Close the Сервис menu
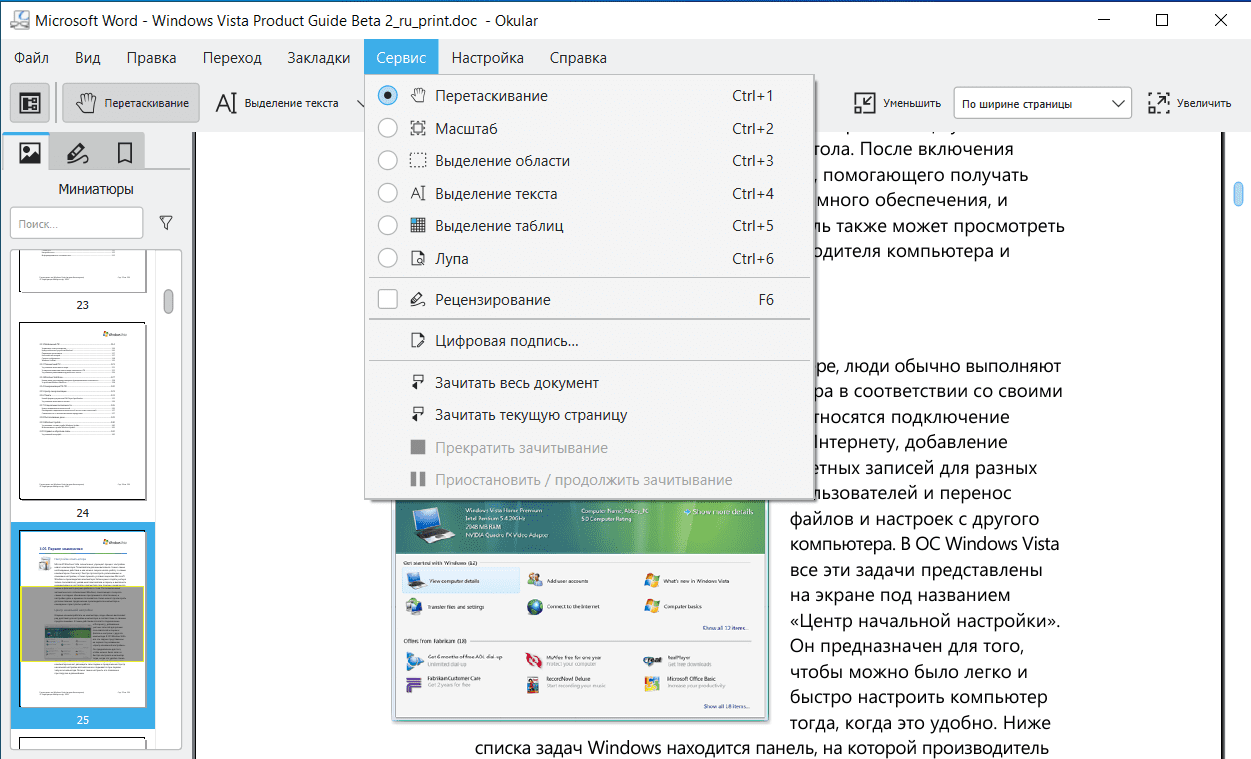 [x=401, y=58]
